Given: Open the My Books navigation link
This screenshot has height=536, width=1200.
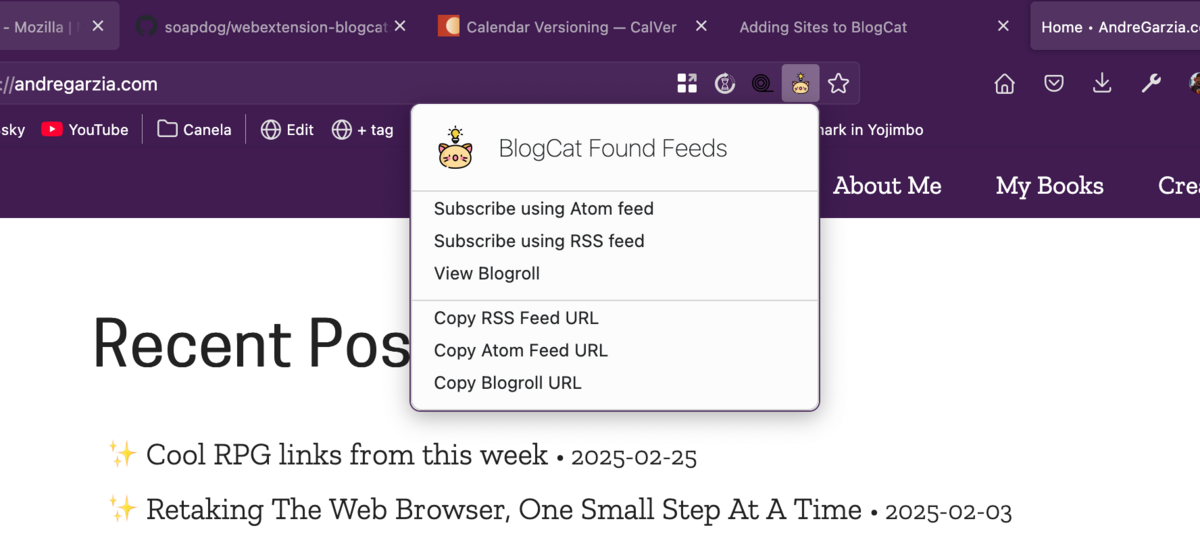Looking at the screenshot, I should tap(1050, 185).
